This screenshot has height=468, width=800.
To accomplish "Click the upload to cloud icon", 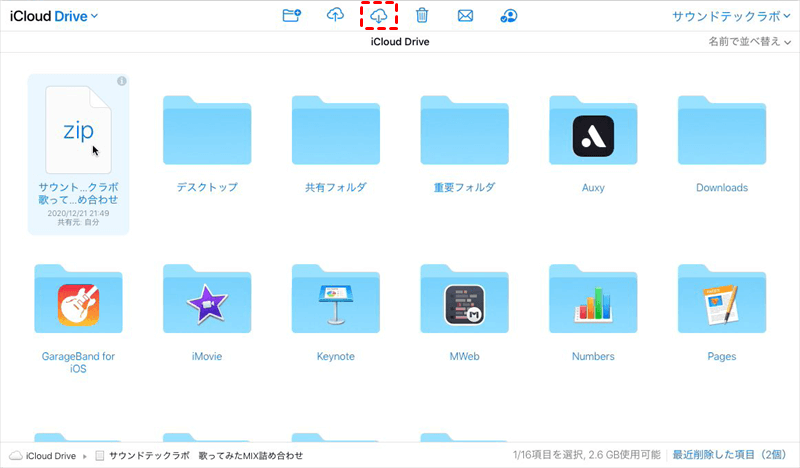I will [335, 16].
